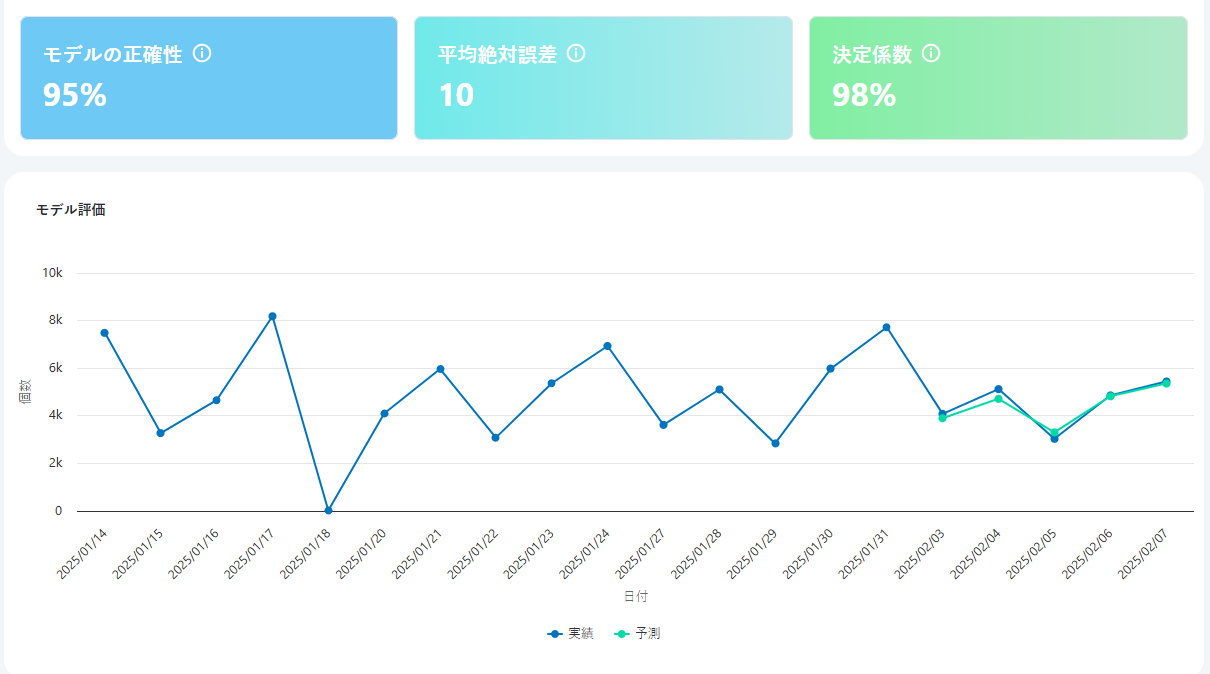Screen dimensions: 1210x674
Task: Click the 実績 data point at 2025/01/31
Action: click(x=886, y=327)
